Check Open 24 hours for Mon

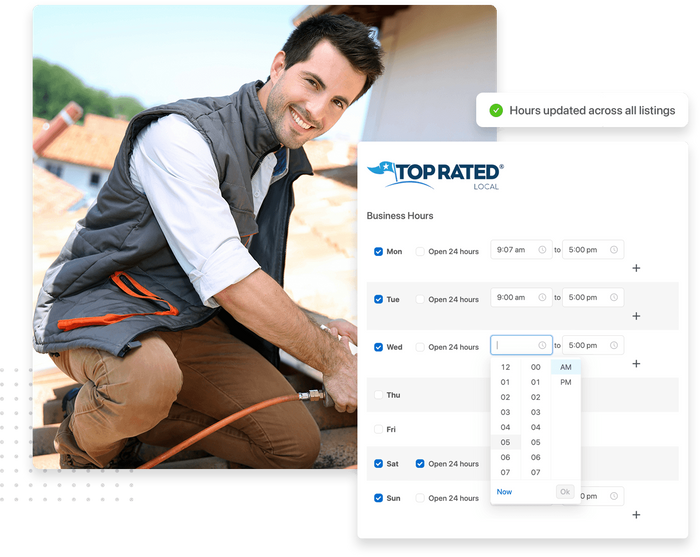(420, 252)
